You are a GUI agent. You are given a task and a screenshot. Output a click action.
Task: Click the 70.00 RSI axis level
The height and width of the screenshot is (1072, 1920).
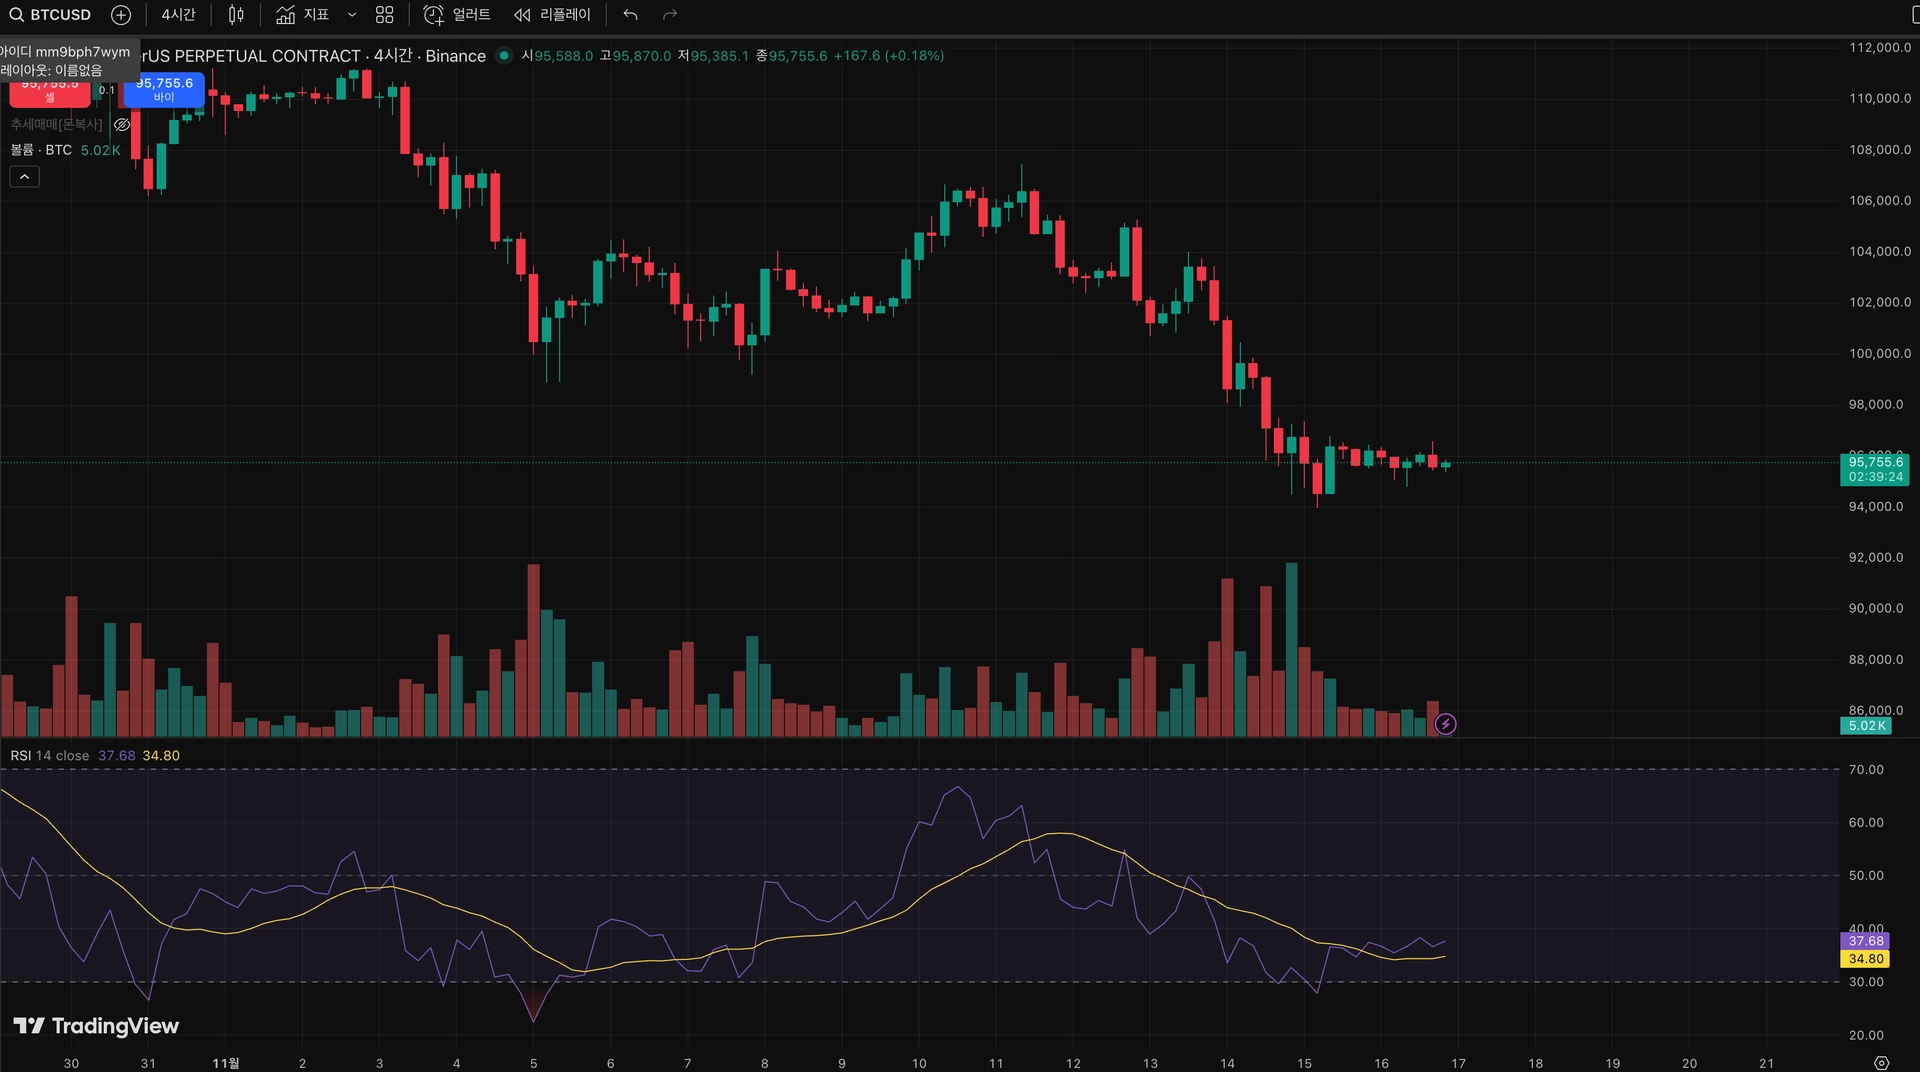1866,770
